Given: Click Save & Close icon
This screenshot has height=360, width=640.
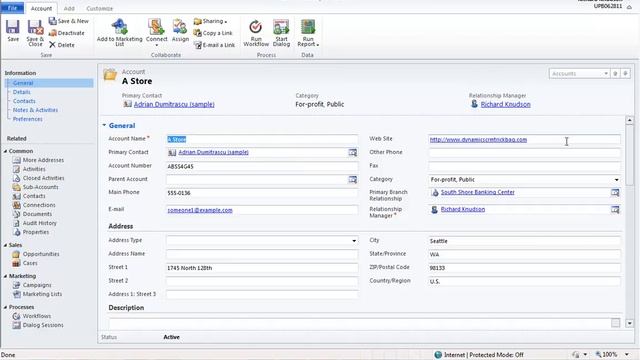Looking at the screenshot, I should (x=35, y=33).
